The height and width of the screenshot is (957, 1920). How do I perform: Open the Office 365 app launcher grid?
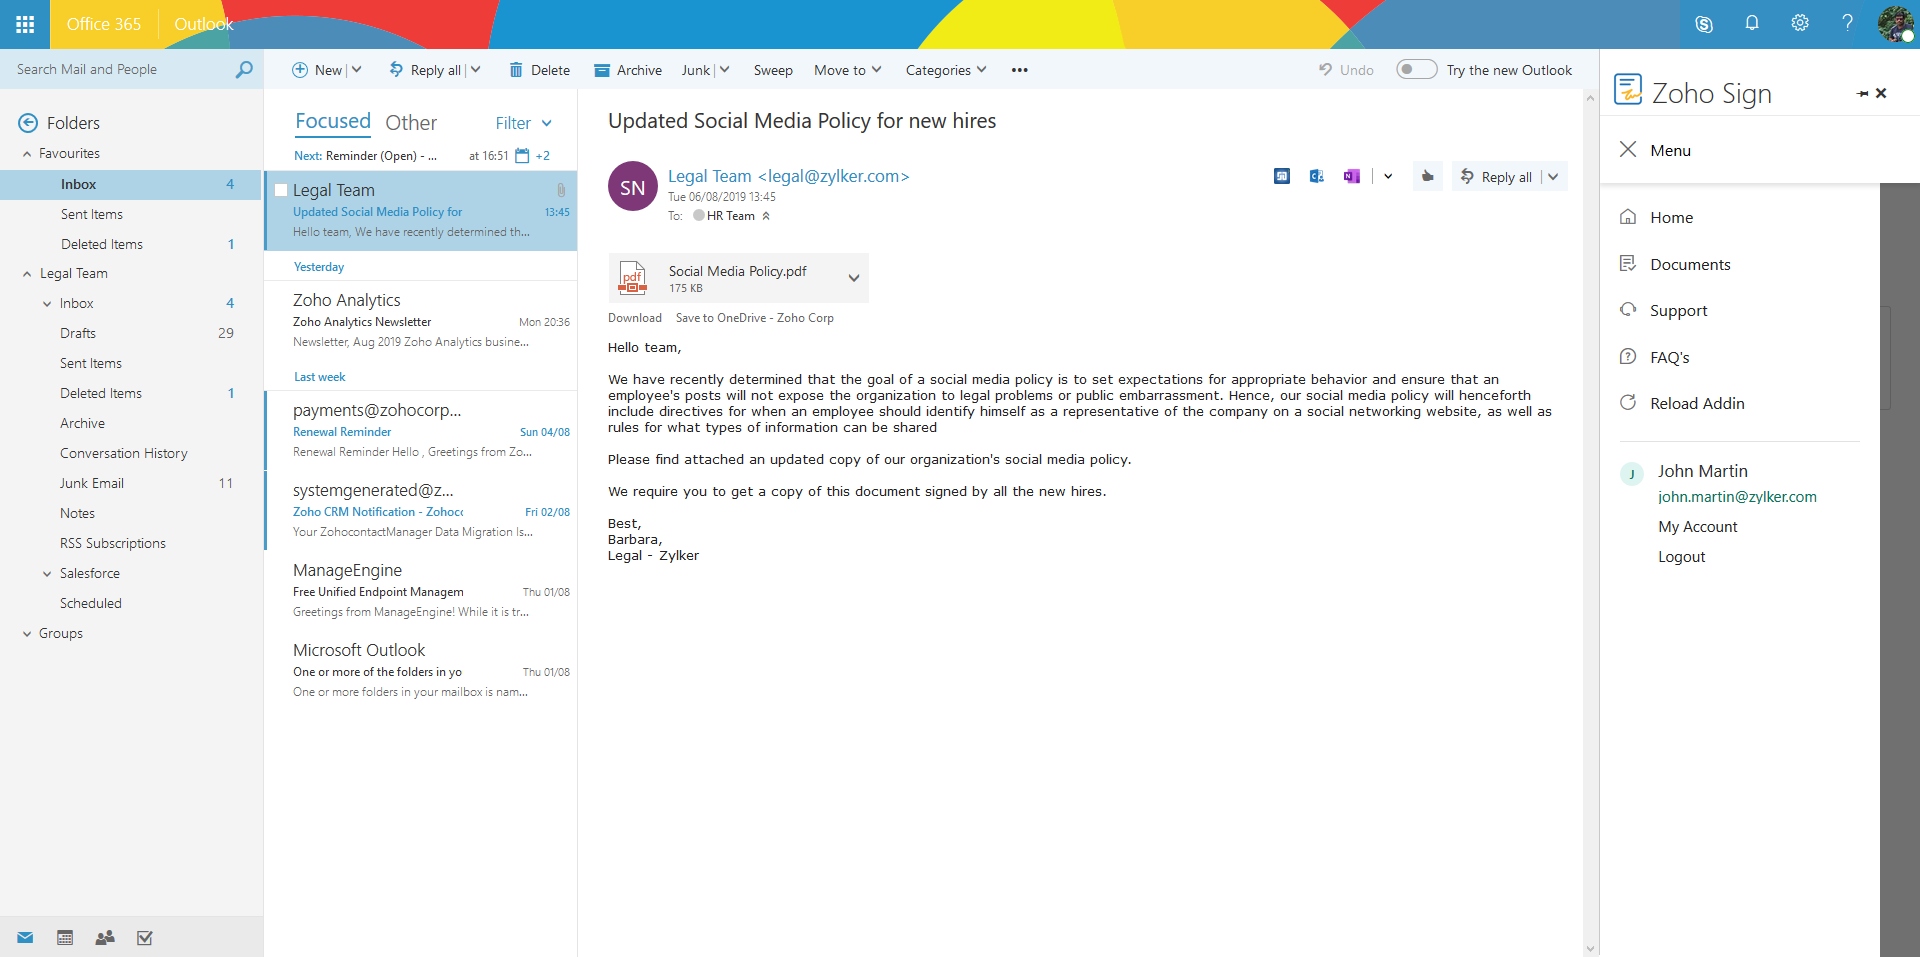point(25,24)
